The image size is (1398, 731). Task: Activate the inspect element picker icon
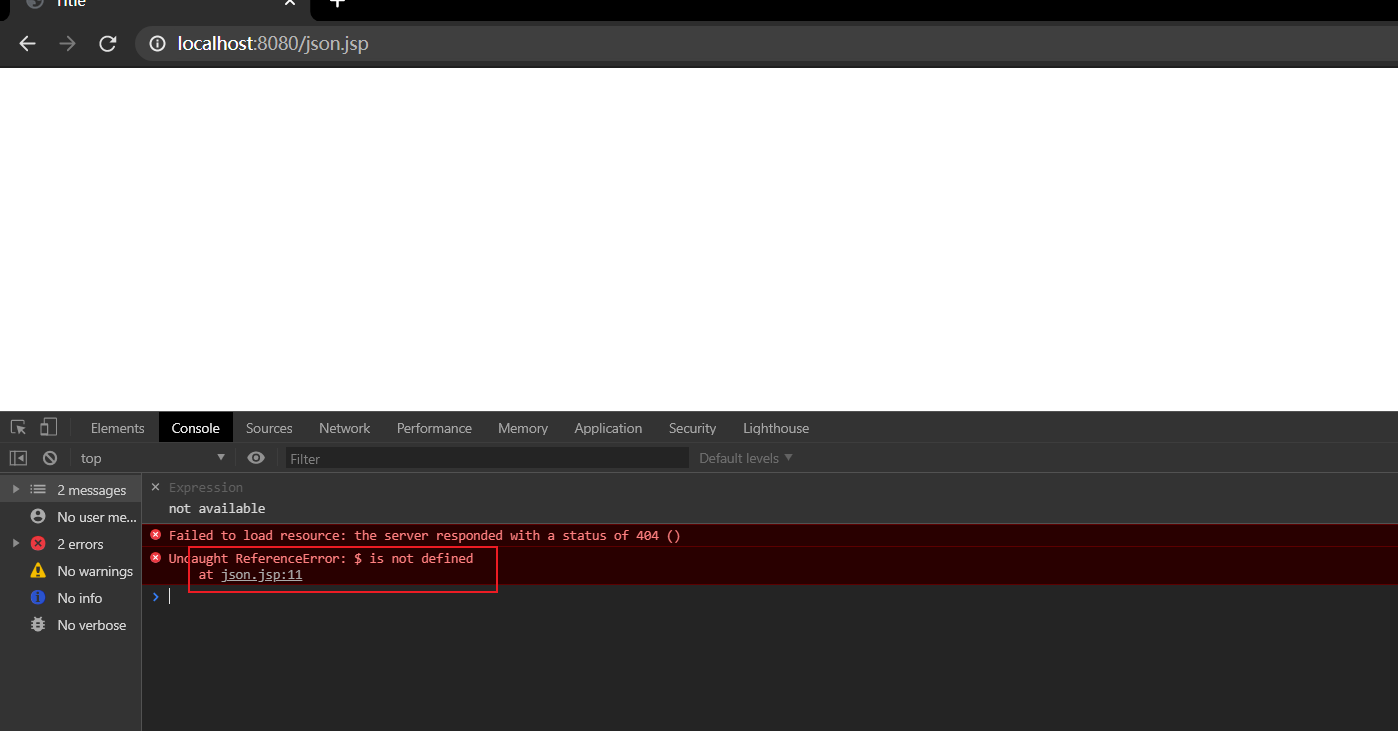pyautogui.click(x=19, y=428)
